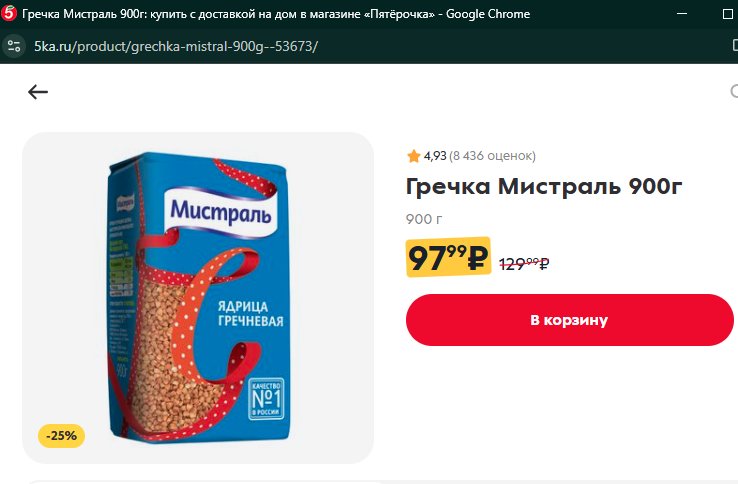Image resolution: width=738 pixels, height=484 pixels.
Task: Click the yellow 97.99 ₽ price tag
Action: pos(448,257)
